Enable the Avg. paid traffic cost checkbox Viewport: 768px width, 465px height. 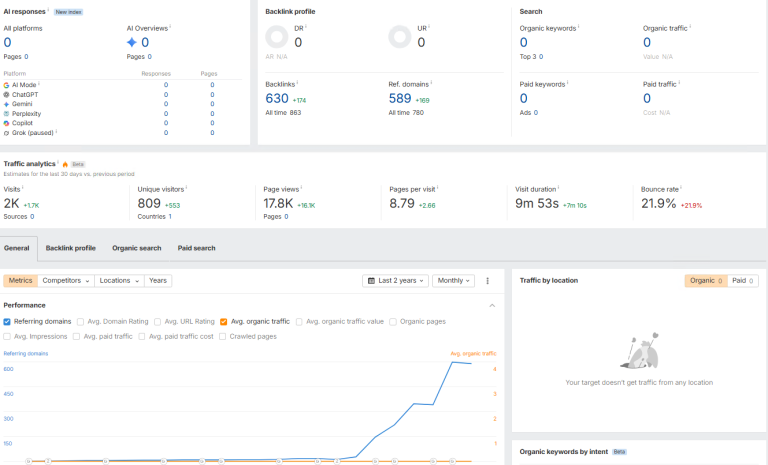pyautogui.click(x=142, y=337)
